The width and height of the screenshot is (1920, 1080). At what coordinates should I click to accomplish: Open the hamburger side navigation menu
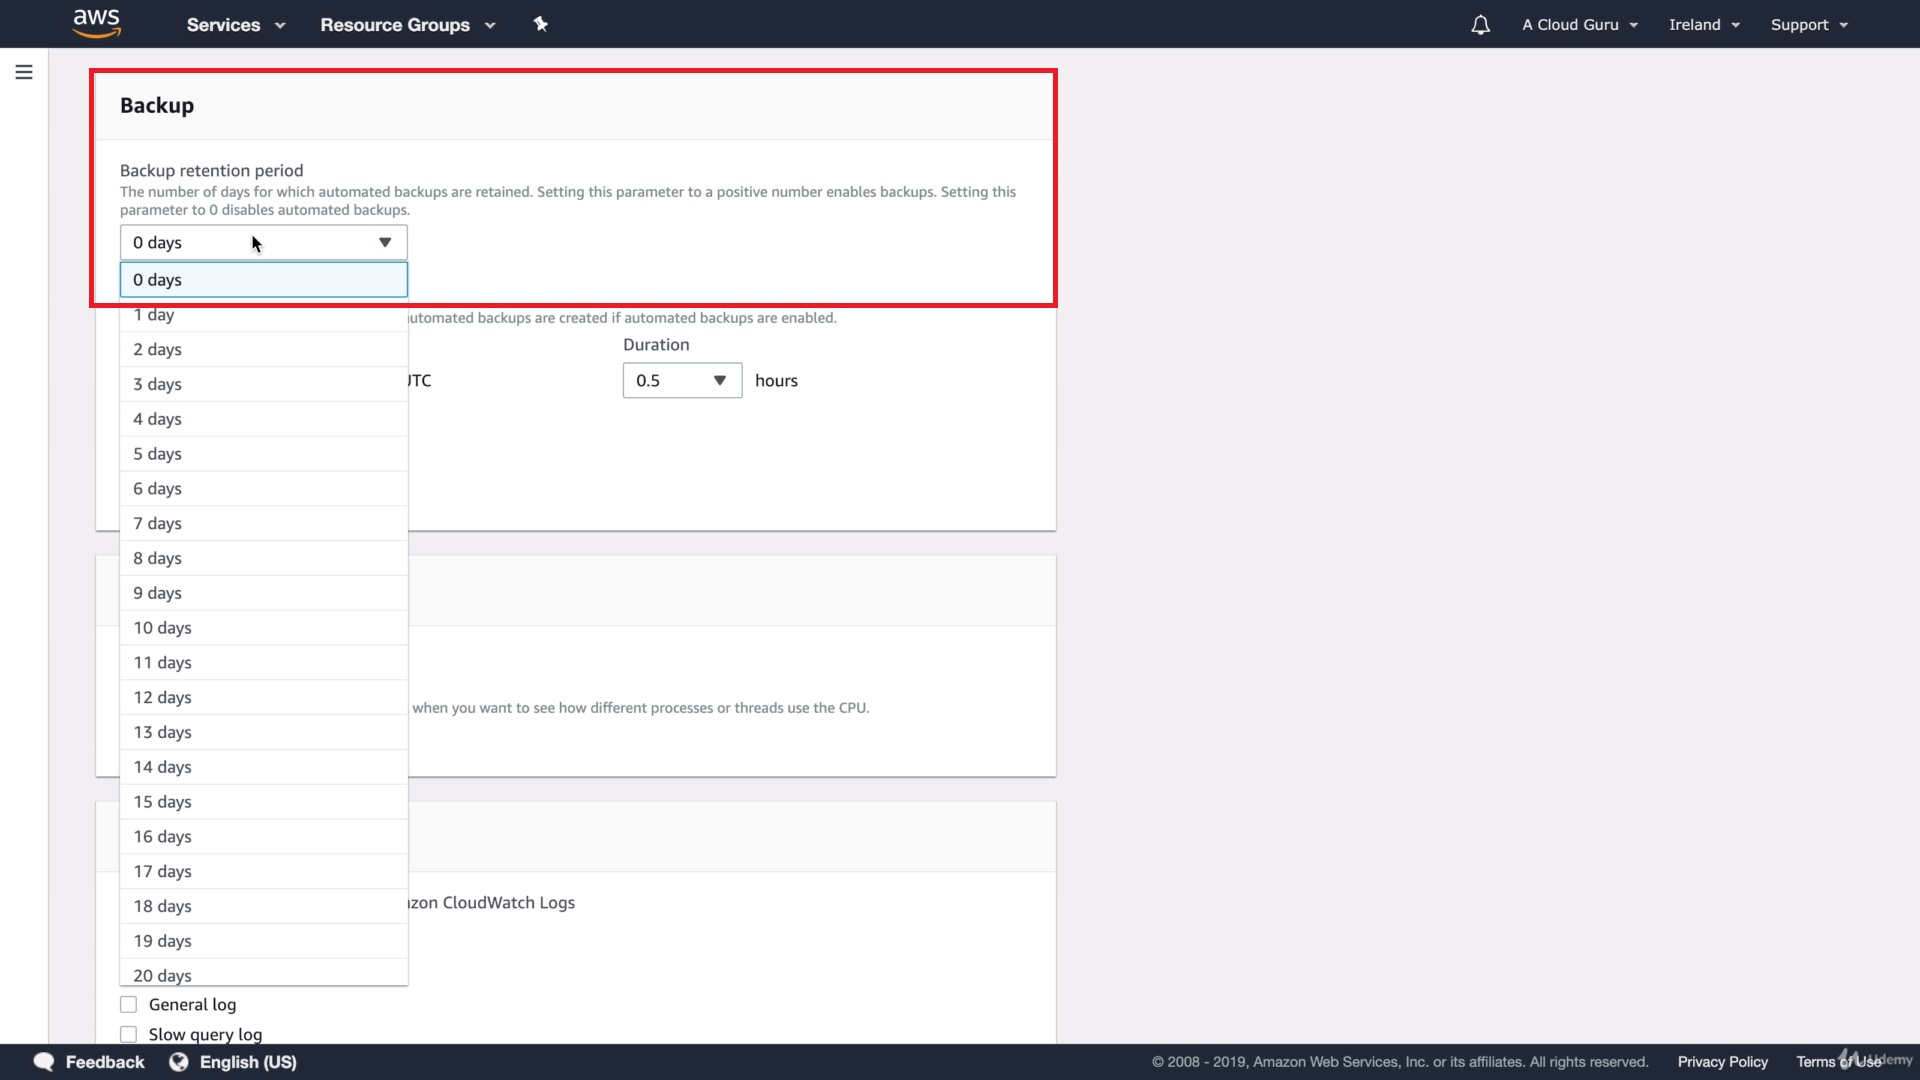coord(24,72)
